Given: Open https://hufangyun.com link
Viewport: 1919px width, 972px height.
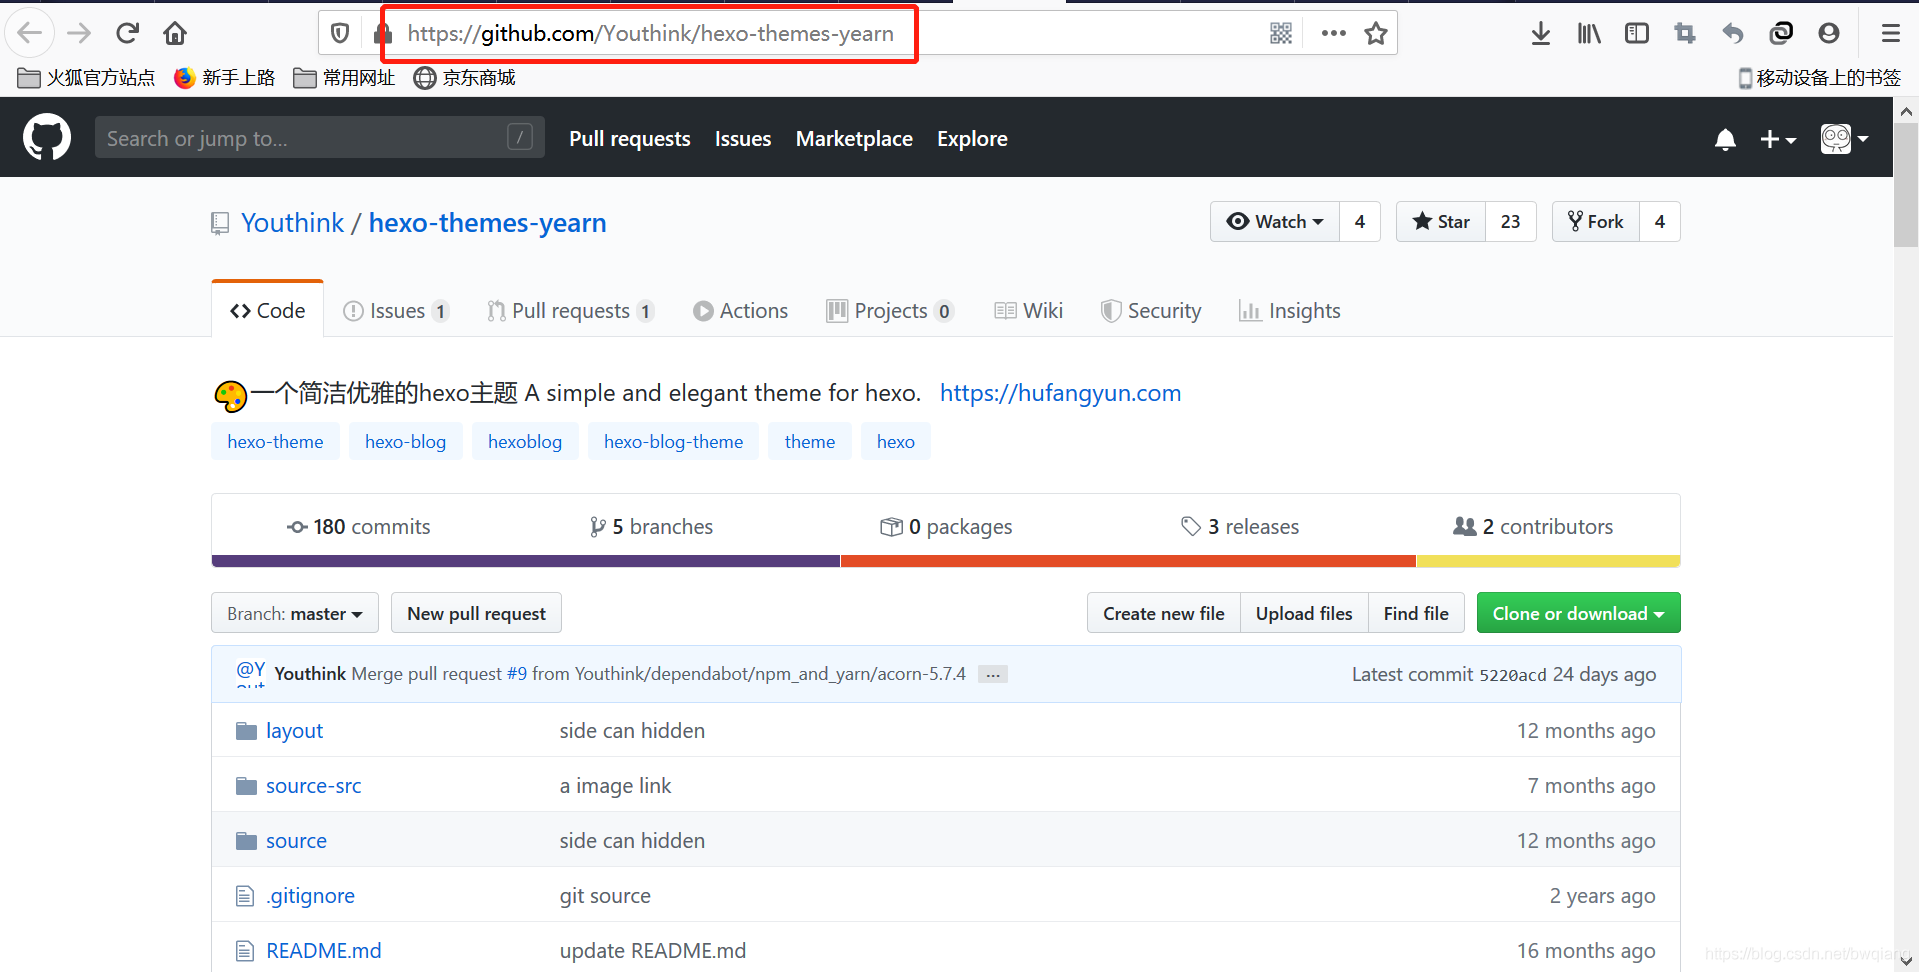Looking at the screenshot, I should [x=1060, y=393].
